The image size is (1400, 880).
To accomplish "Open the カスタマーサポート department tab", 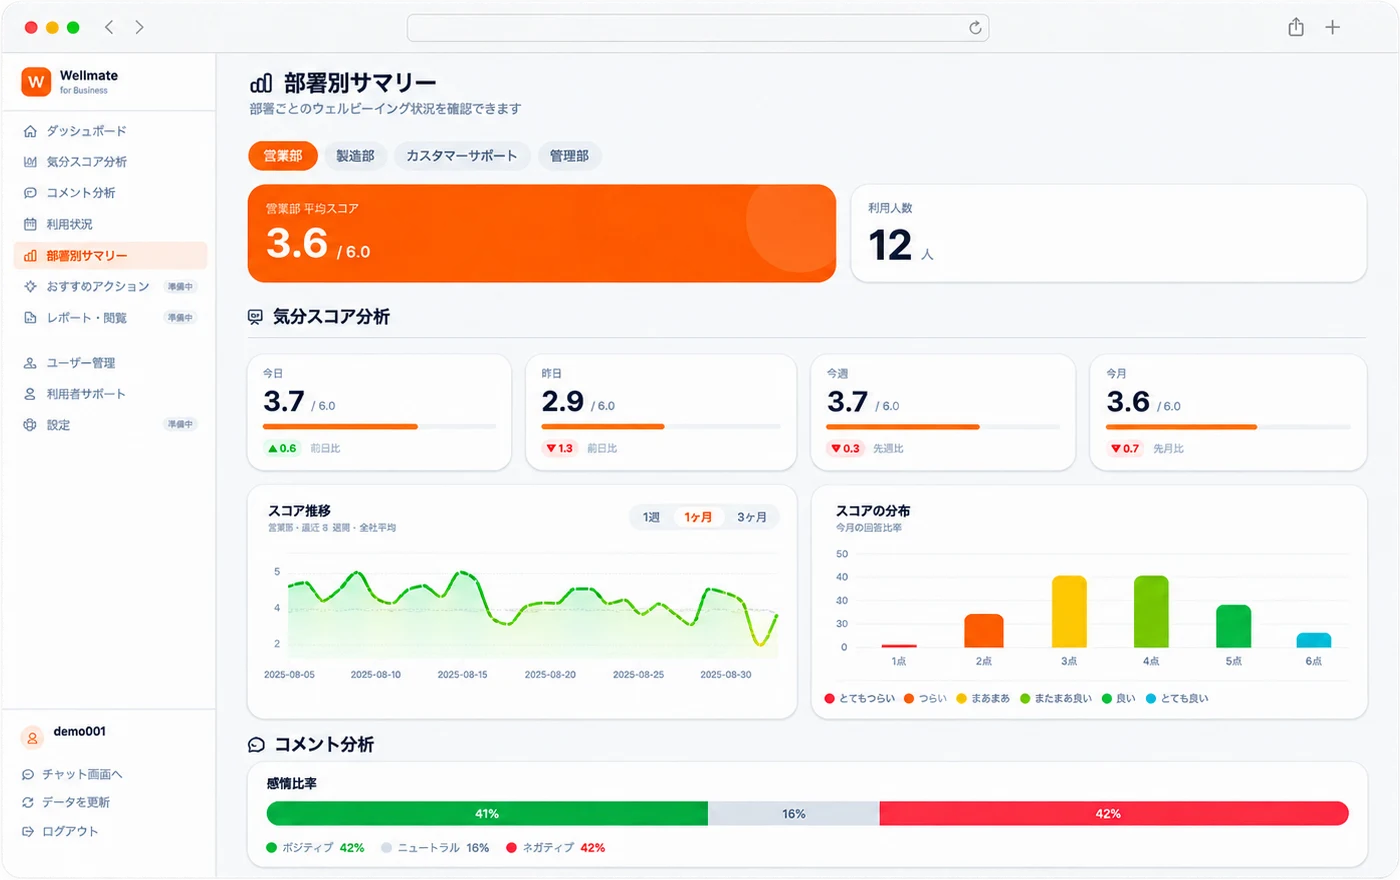I will tap(462, 156).
